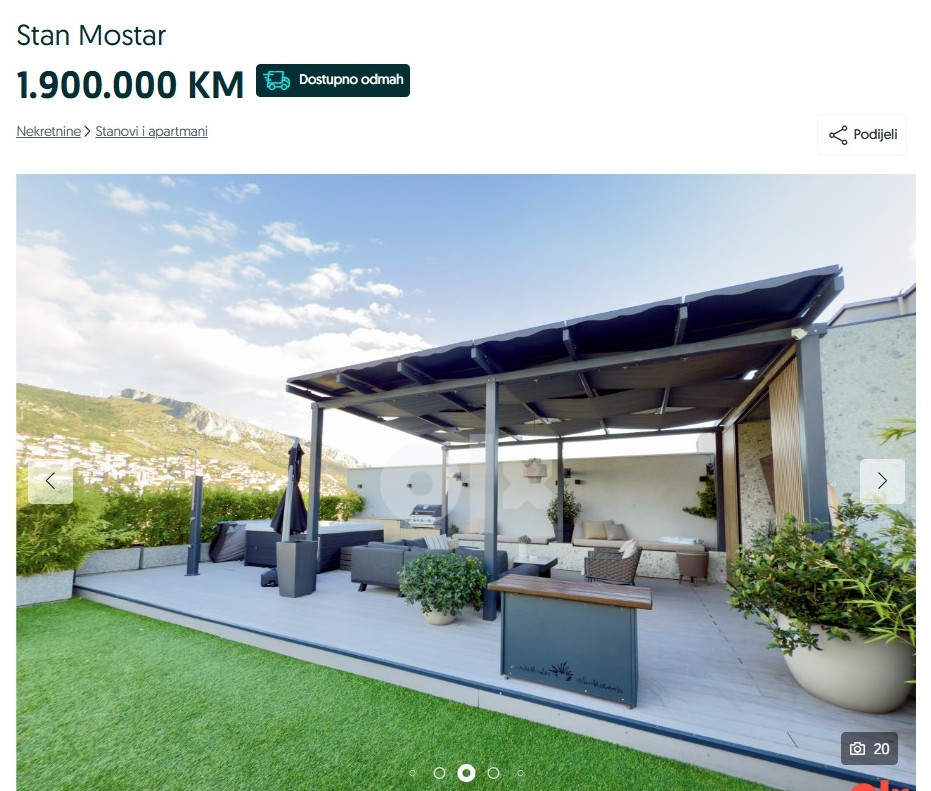Select the small rightmost carousel dot
This screenshot has width=931, height=791.
point(521,773)
